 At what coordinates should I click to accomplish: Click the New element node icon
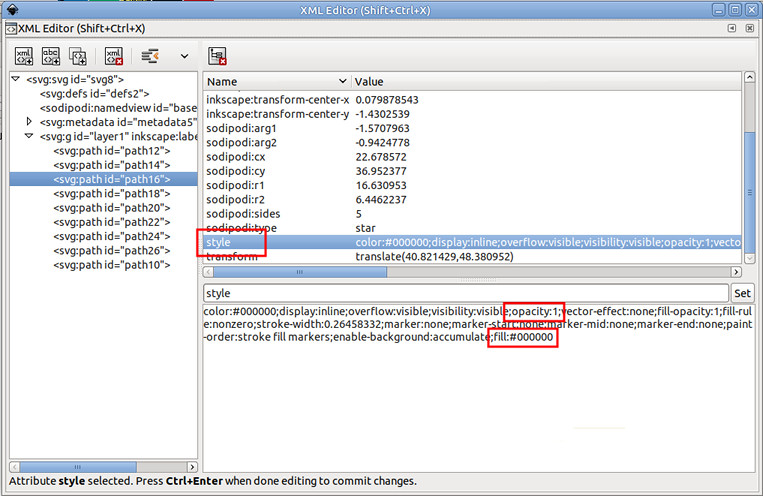tap(24, 56)
